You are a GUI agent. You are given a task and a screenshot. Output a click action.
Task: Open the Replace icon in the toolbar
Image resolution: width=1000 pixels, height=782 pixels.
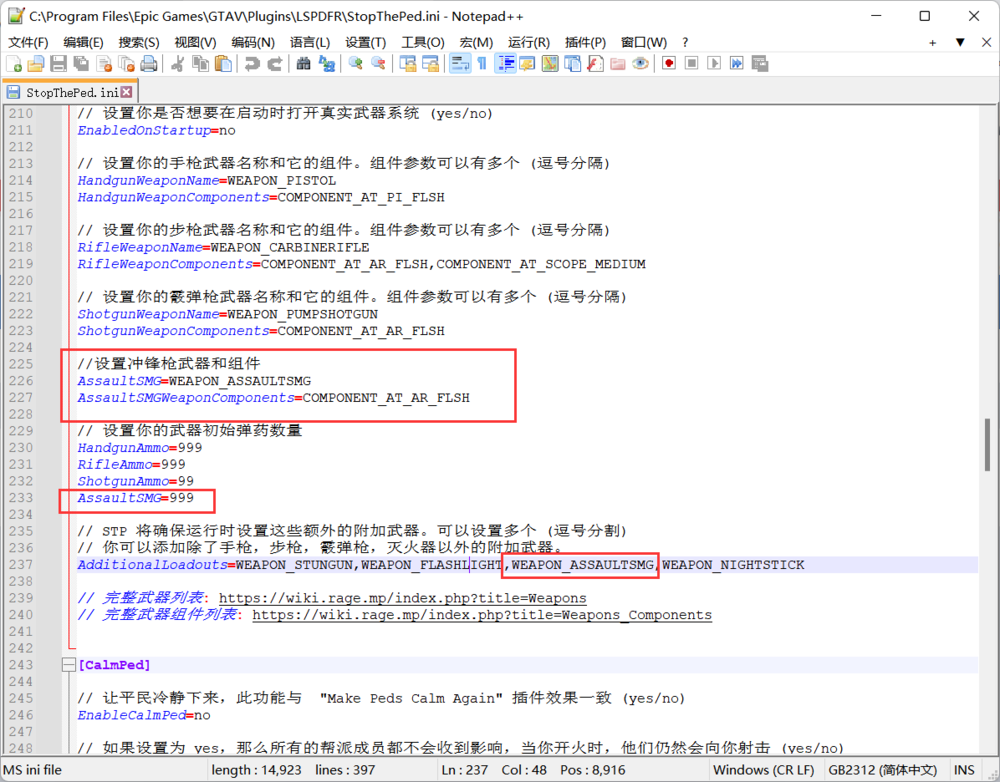325,63
